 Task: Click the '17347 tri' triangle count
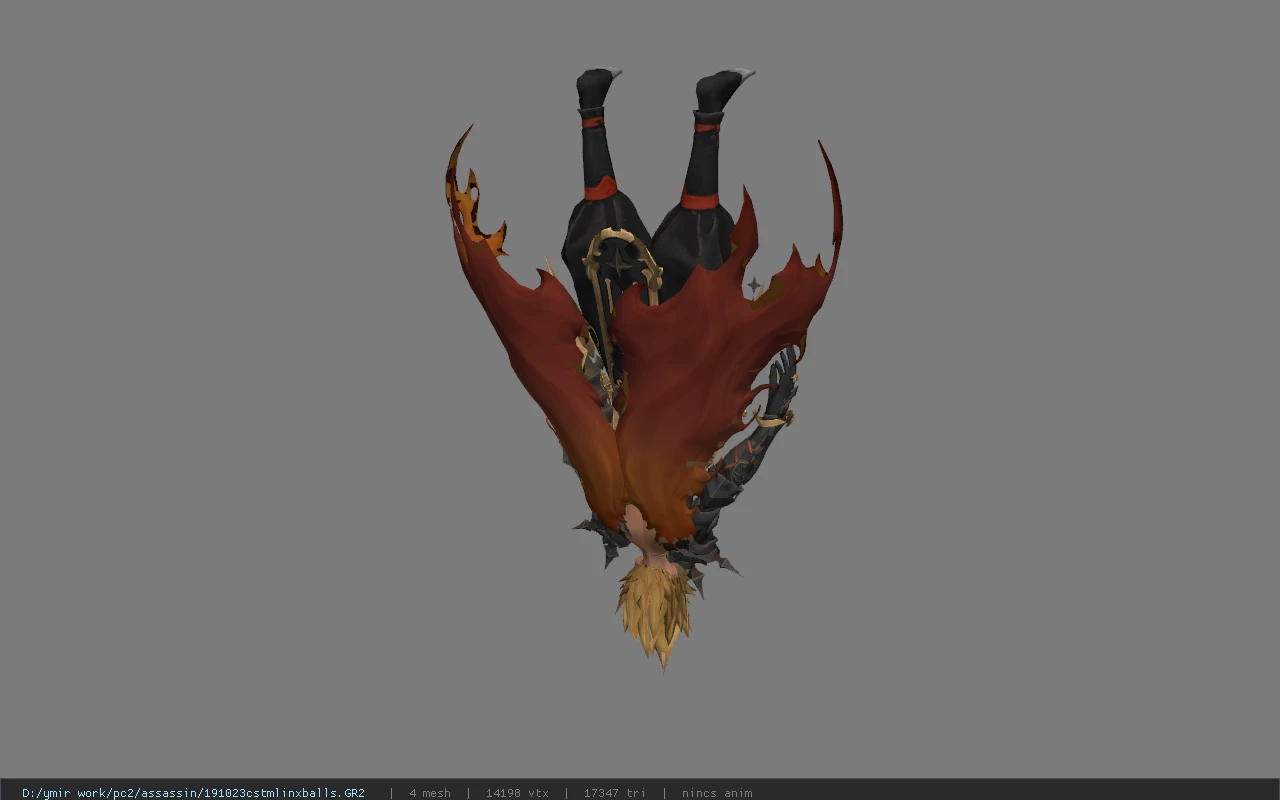tap(615, 793)
